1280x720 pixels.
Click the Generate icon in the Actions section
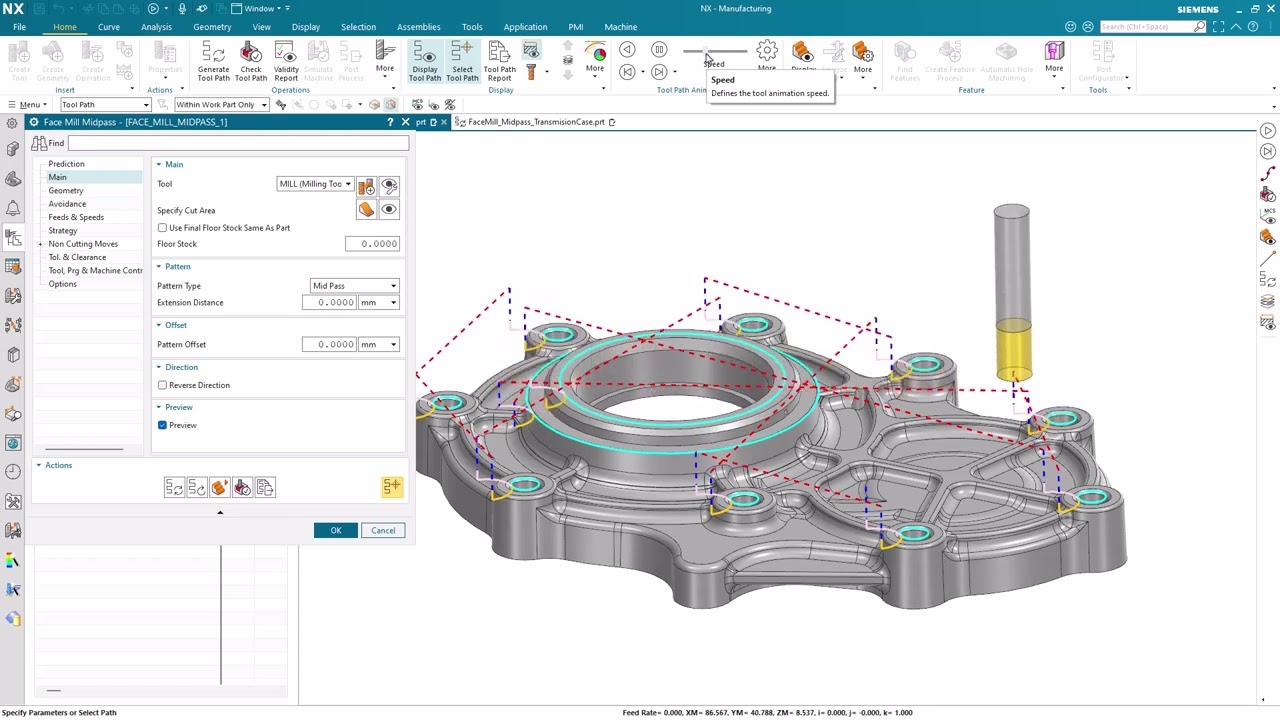(174, 487)
